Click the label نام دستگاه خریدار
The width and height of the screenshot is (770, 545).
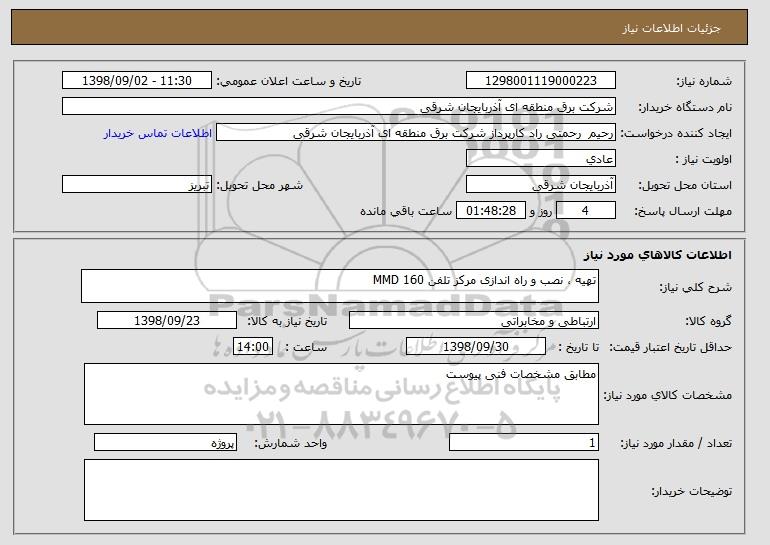pyautogui.click(x=685, y=107)
